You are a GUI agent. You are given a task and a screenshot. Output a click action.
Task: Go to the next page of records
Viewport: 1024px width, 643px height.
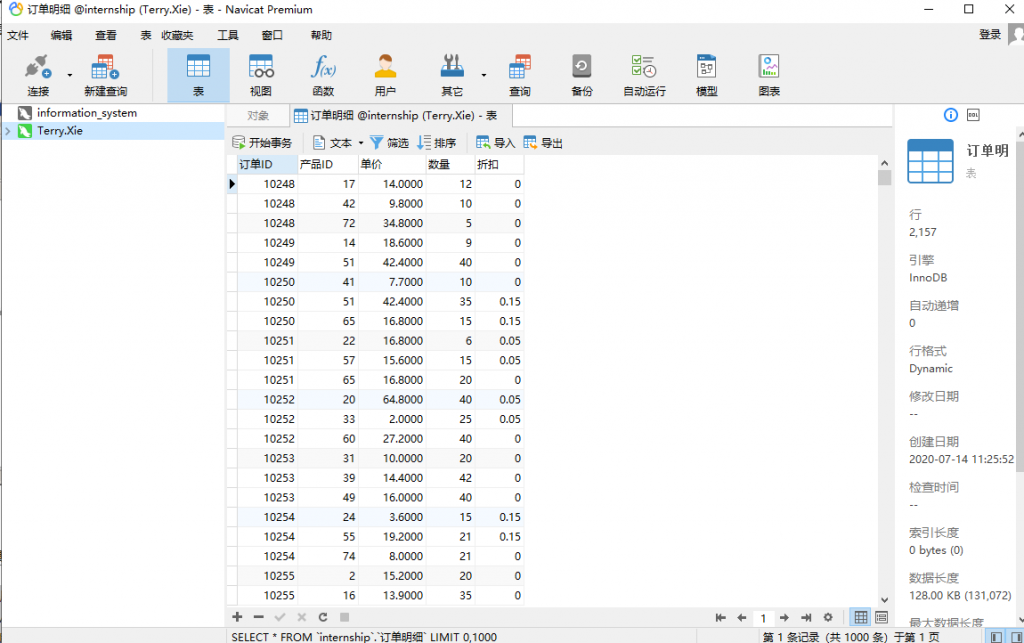[x=784, y=617]
